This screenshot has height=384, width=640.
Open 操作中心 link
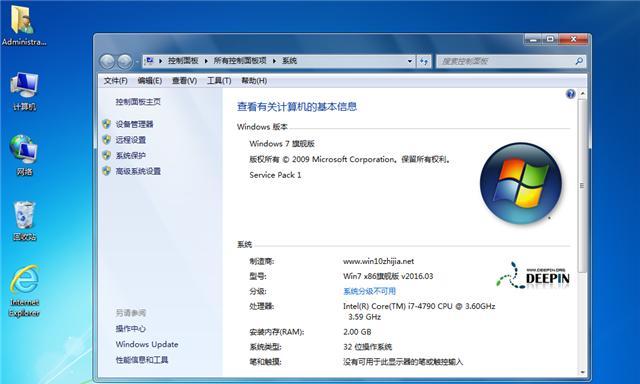tap(131, 329)
